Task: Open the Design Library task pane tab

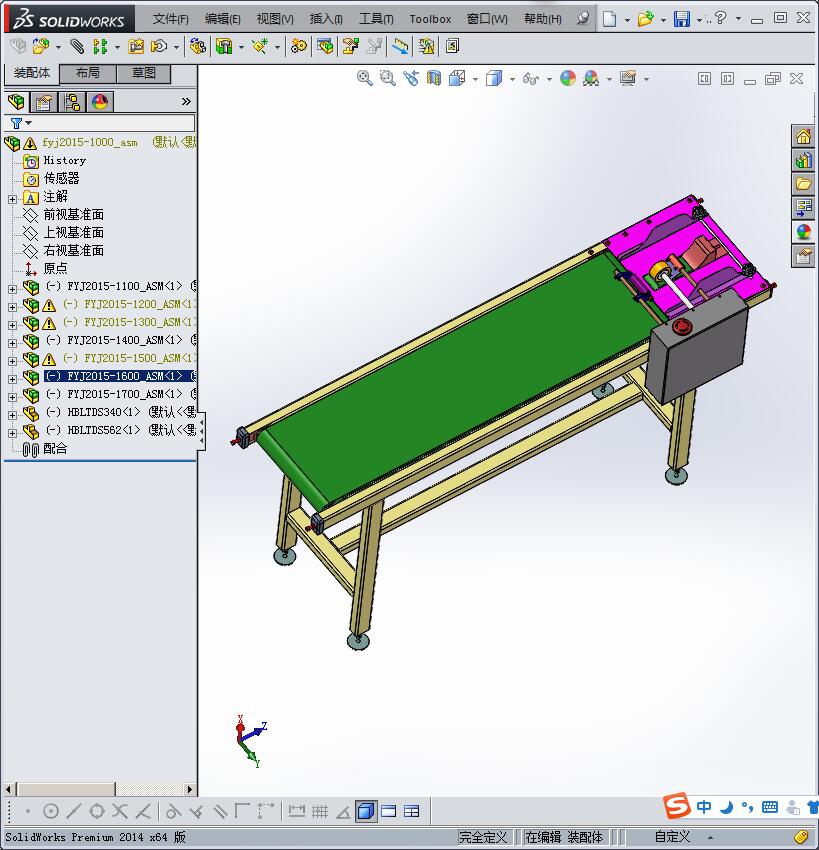Action: [x=803, y=160]
